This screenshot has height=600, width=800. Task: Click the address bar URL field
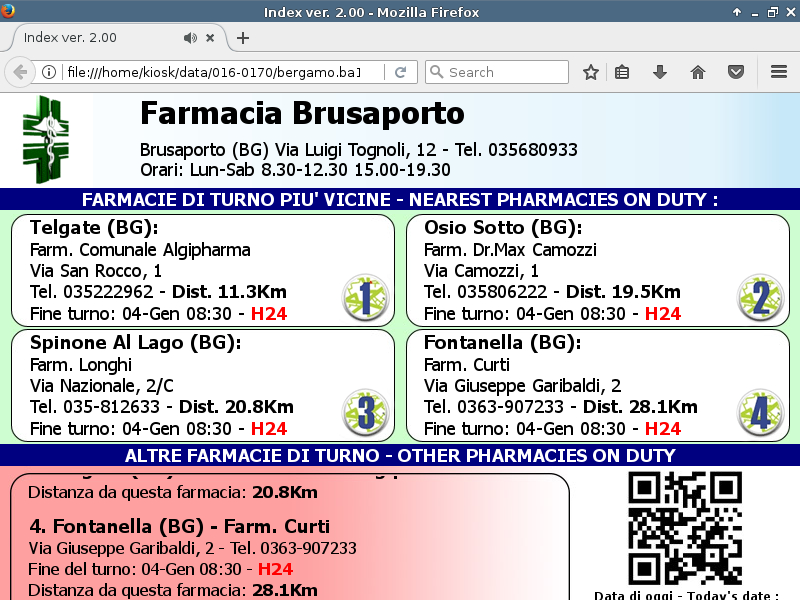tap(220, 72)
